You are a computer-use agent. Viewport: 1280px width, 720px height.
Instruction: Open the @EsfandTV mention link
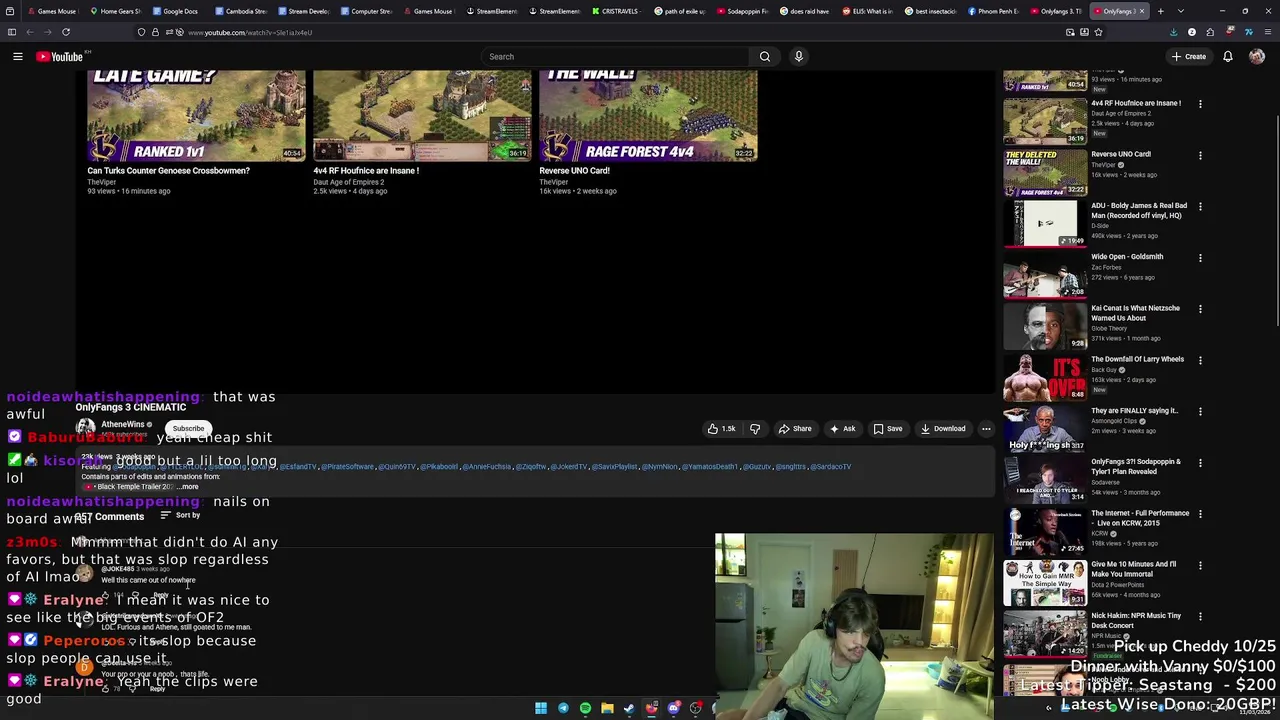coord(298,467)
